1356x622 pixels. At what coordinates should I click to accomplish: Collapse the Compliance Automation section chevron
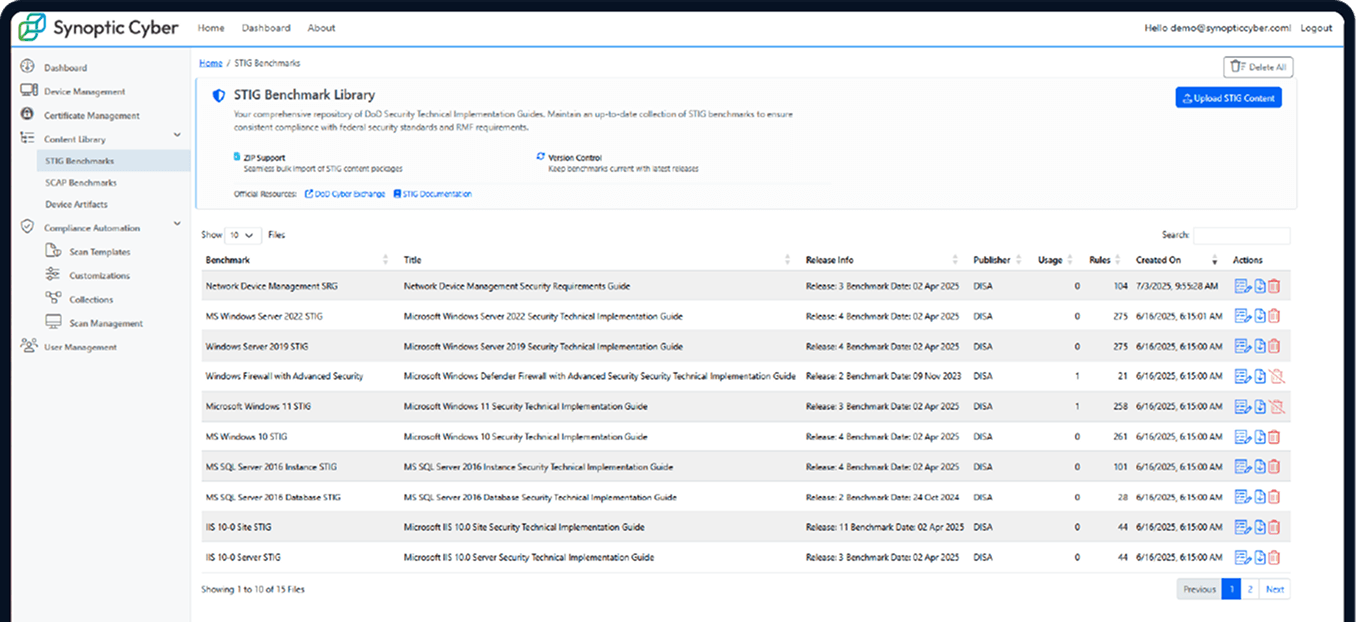coord(177,225)
